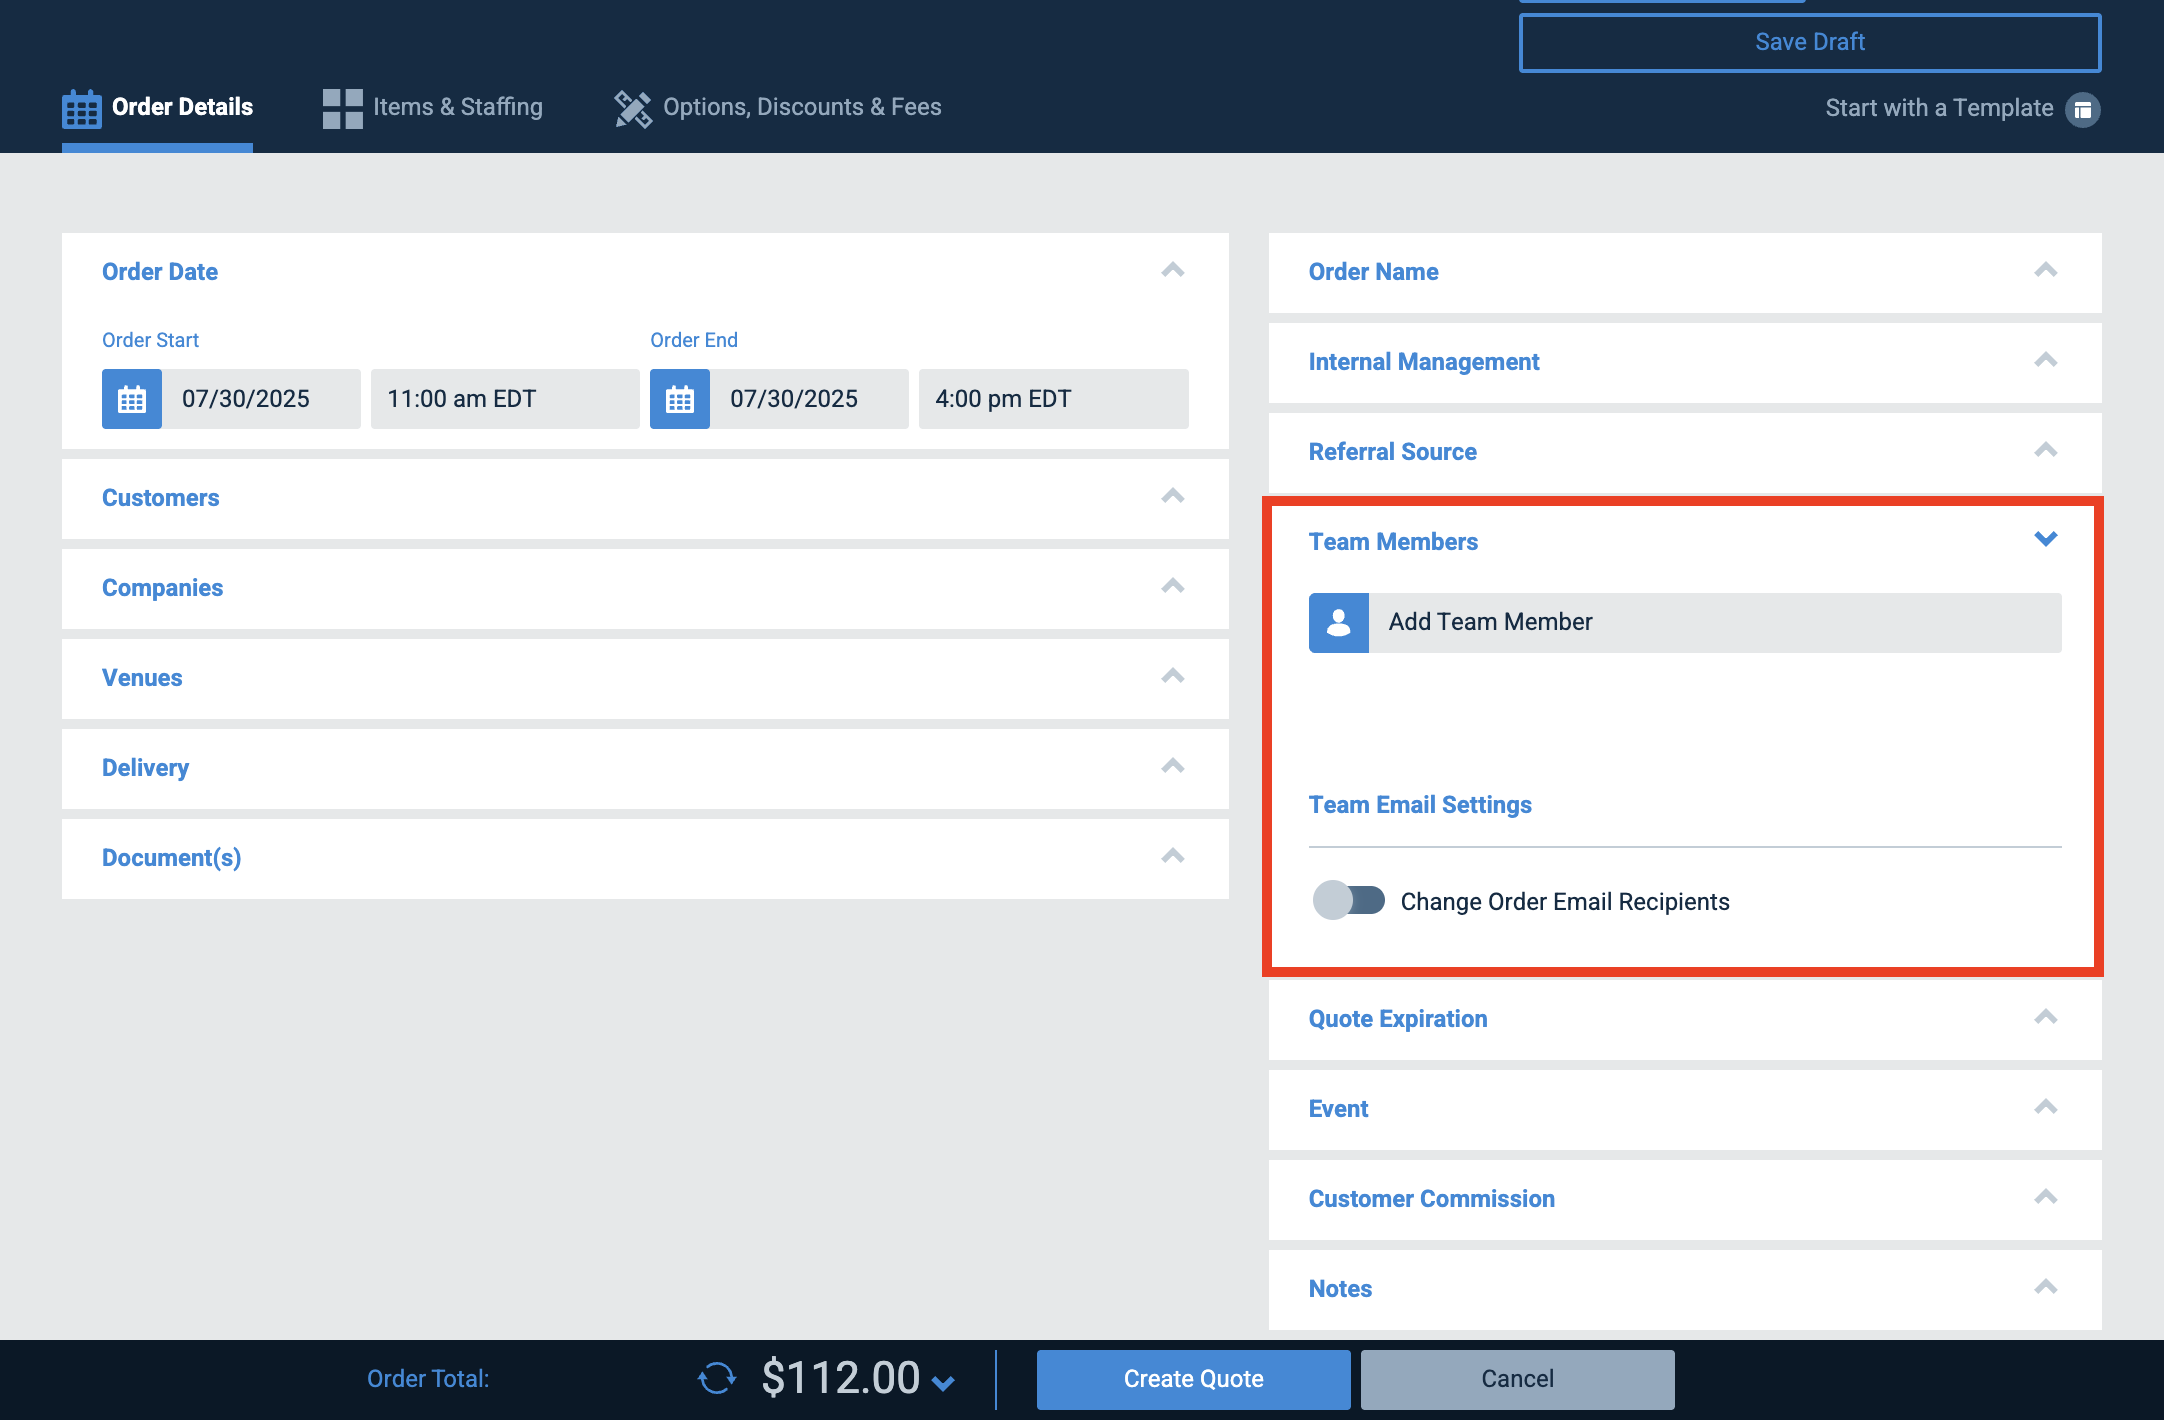Expand the Customers section chevron
2164x1420 pixels.
pyautogui.click(x=1173, y=496)
